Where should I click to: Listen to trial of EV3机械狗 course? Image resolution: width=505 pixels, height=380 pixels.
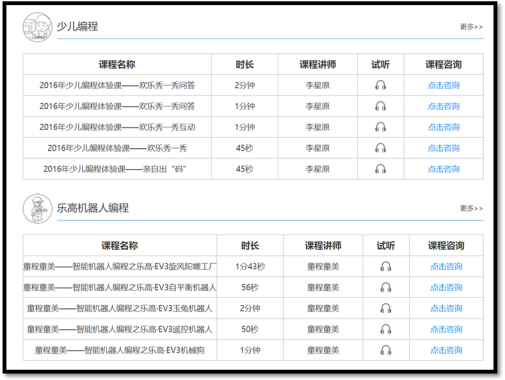(386, 350)
